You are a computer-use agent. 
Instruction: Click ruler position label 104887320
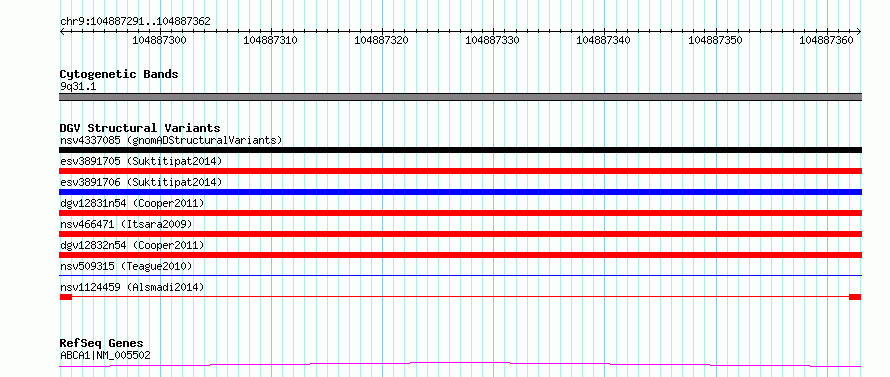coord(381,41)
